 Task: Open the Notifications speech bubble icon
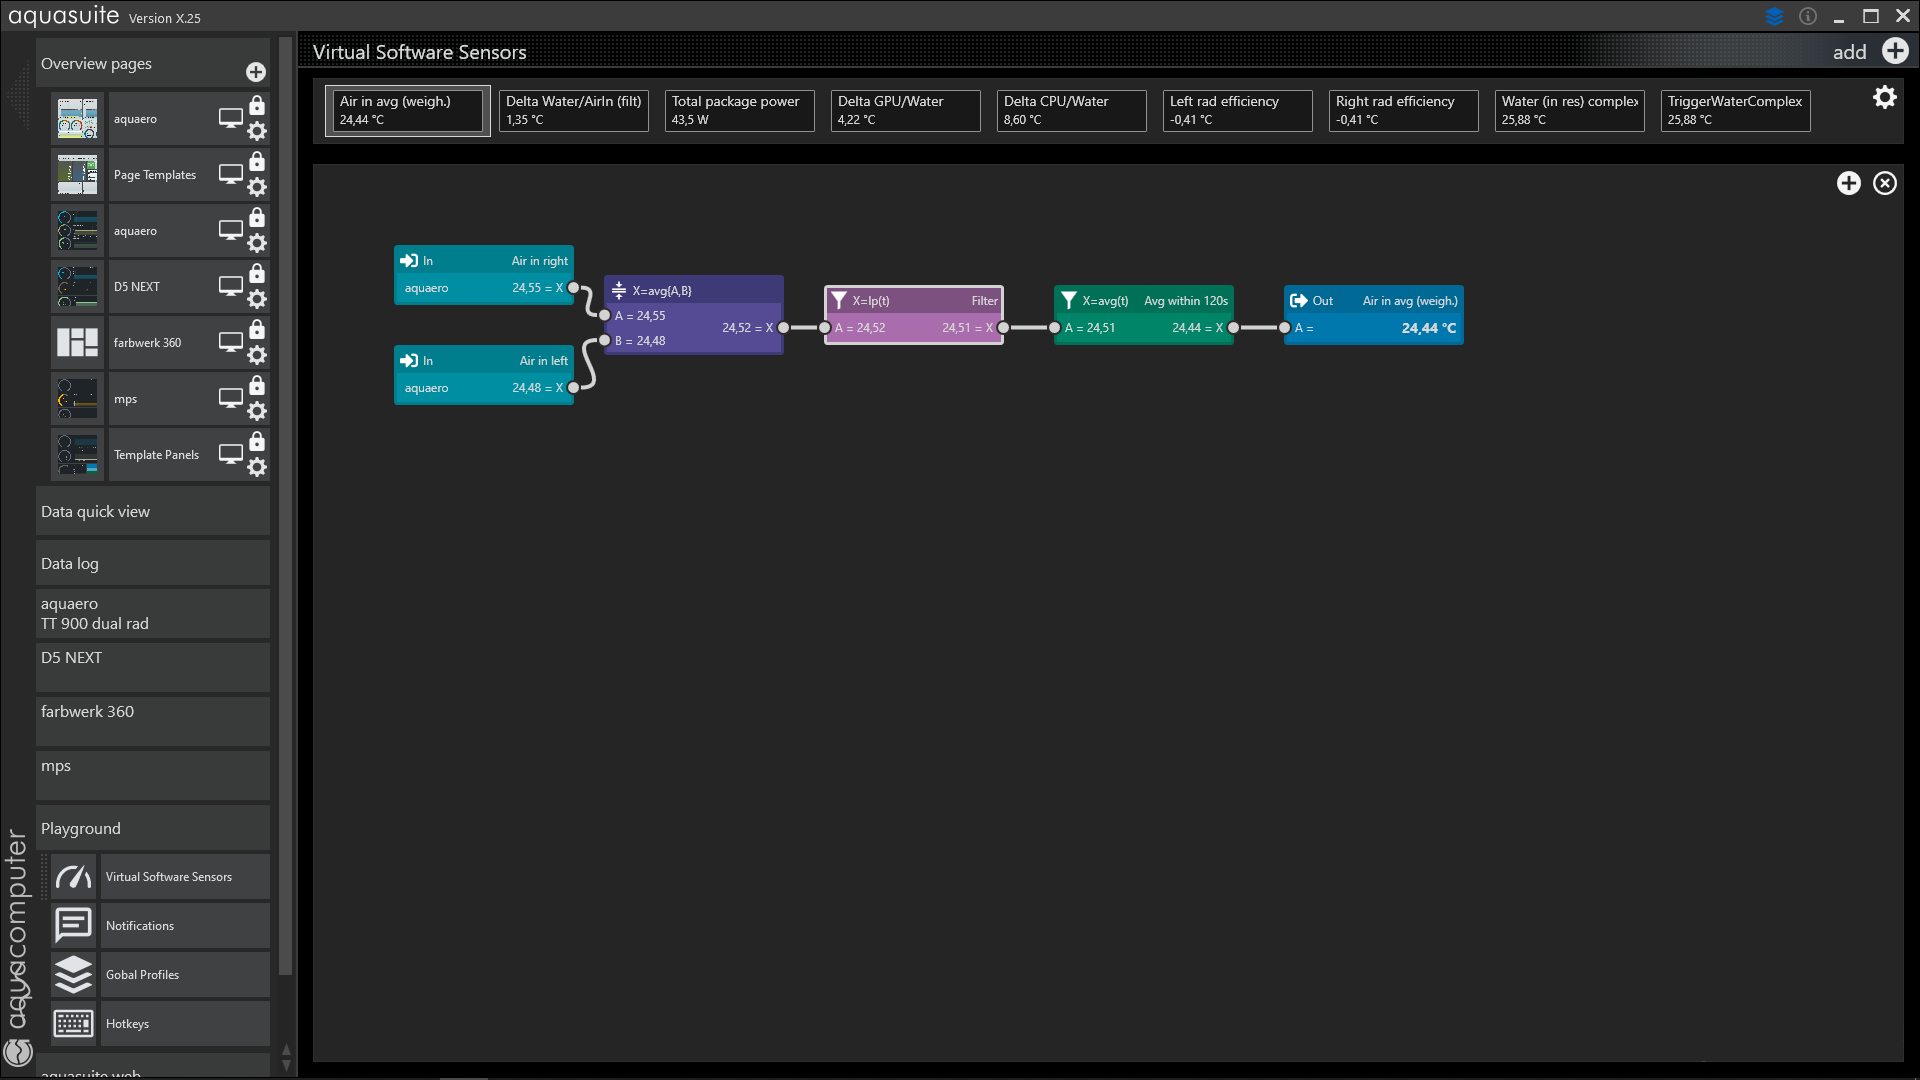point(74,926)
